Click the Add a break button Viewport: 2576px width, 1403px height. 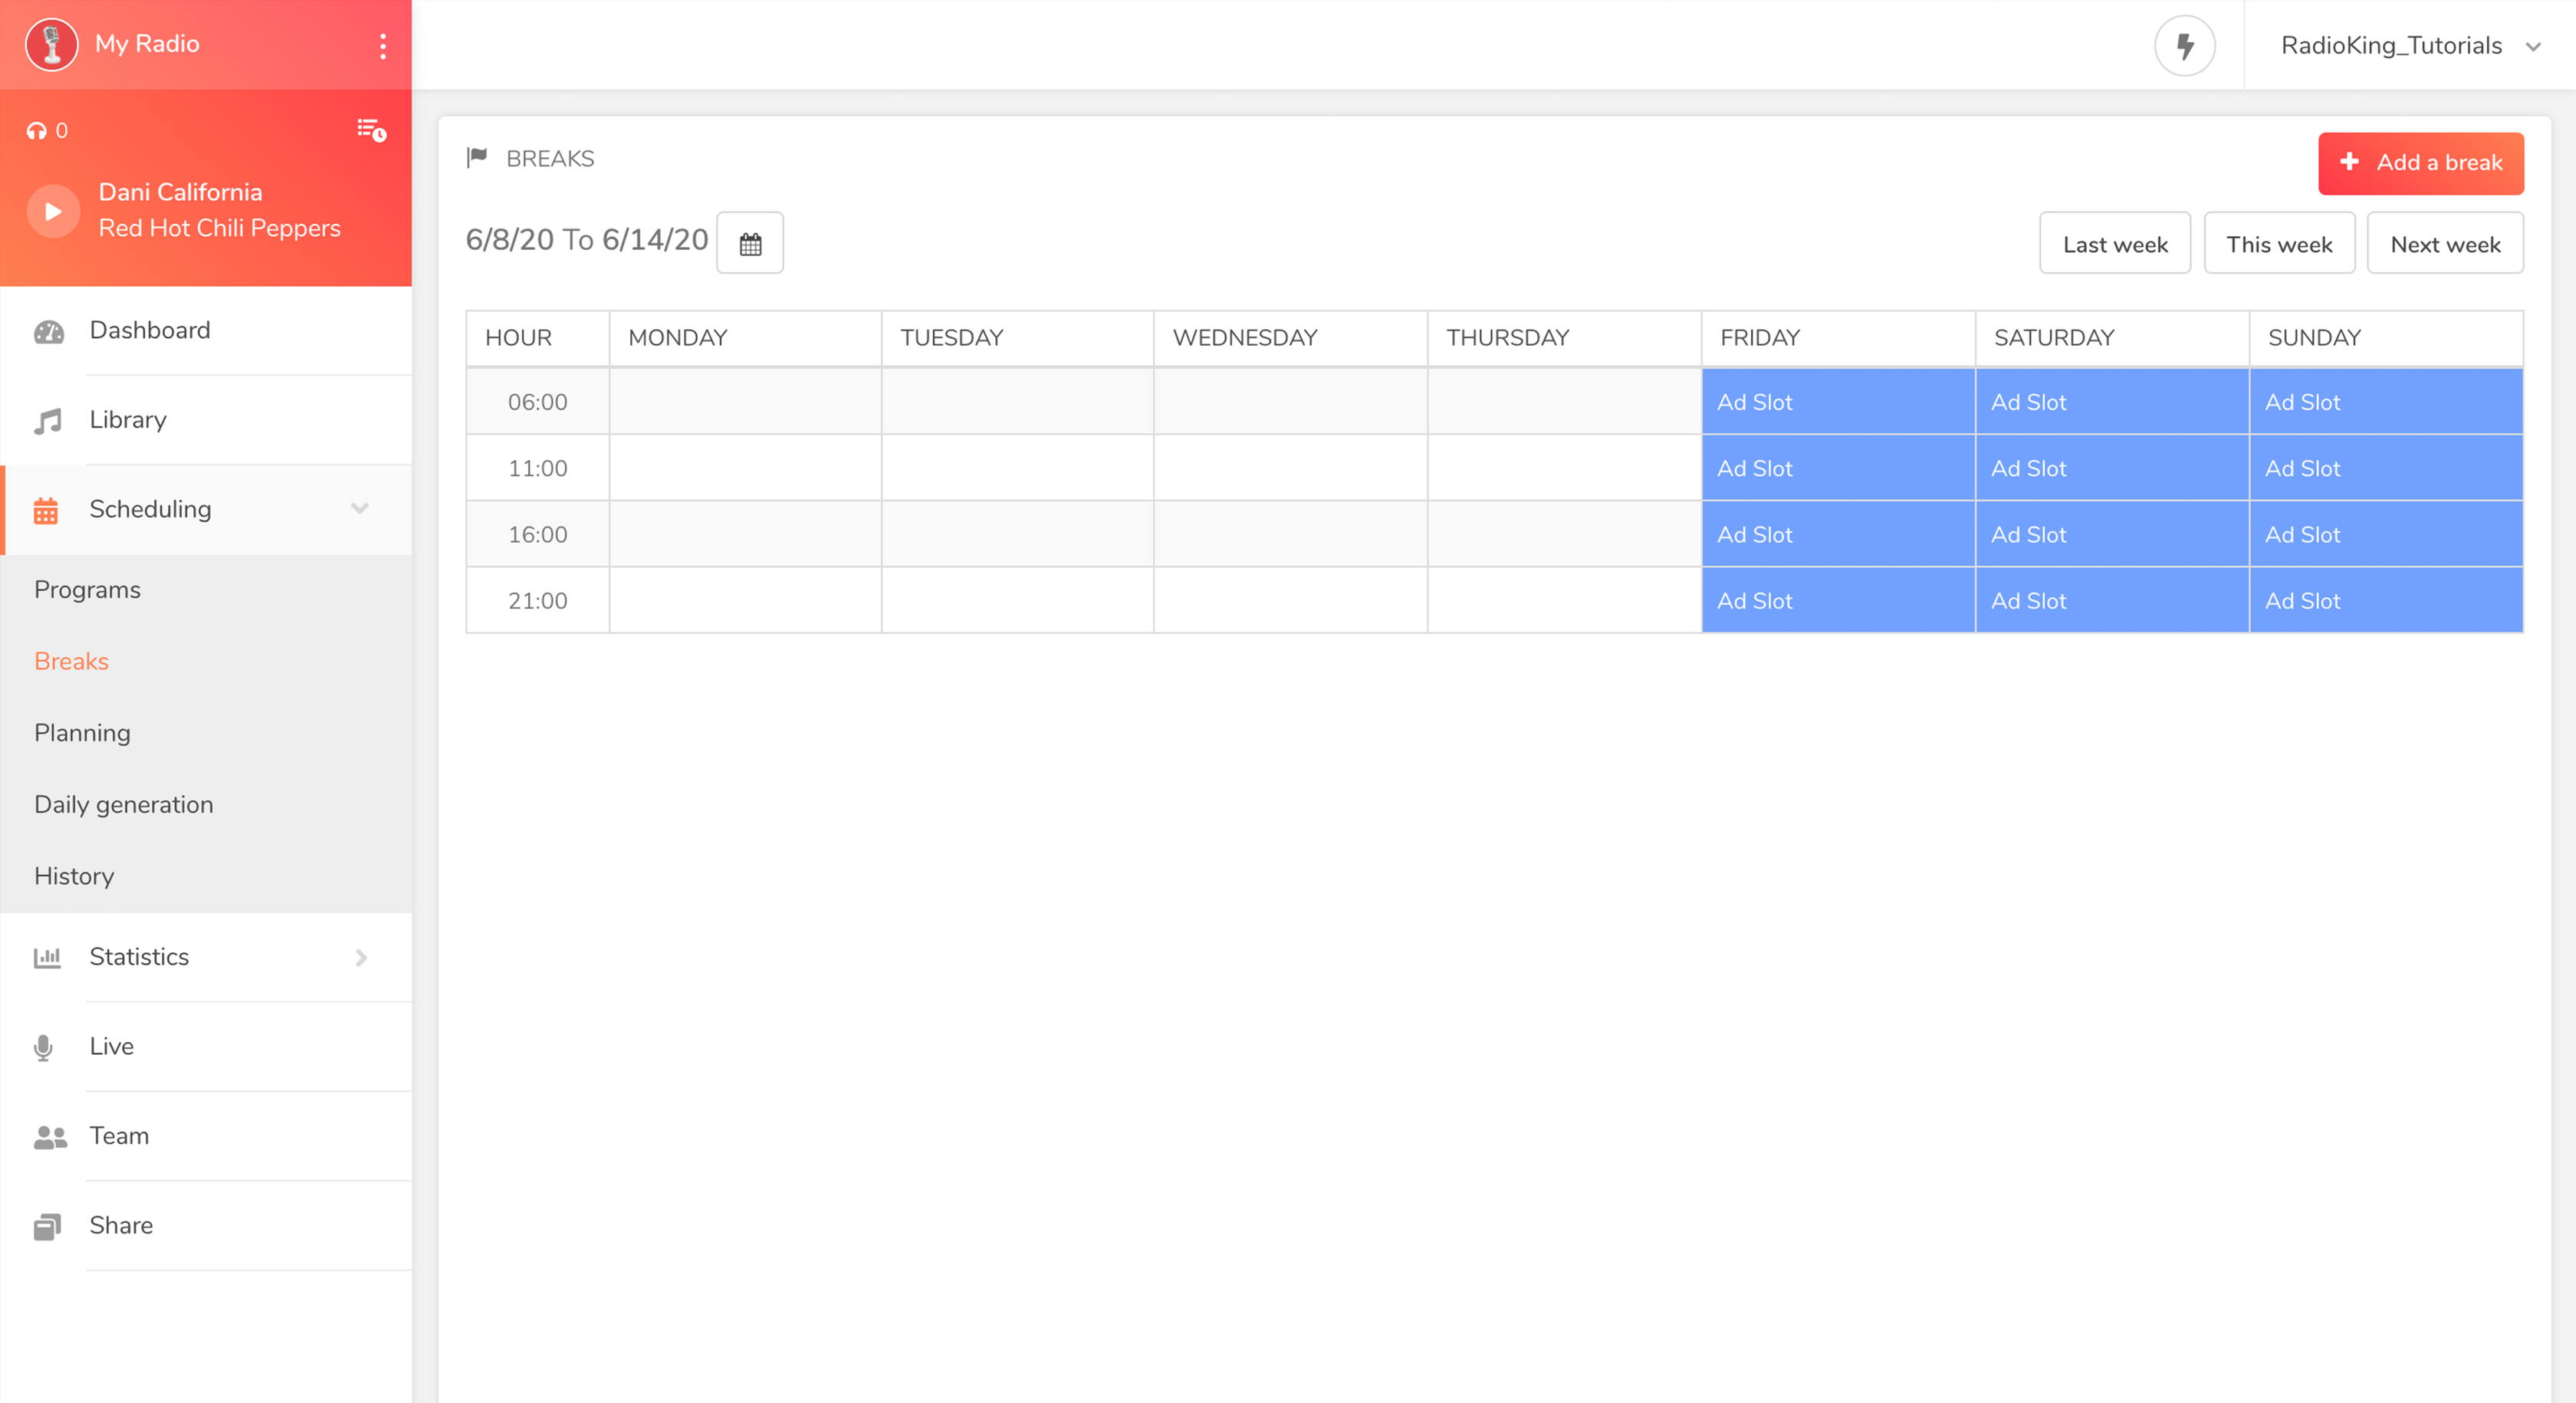coord(2421,163)
